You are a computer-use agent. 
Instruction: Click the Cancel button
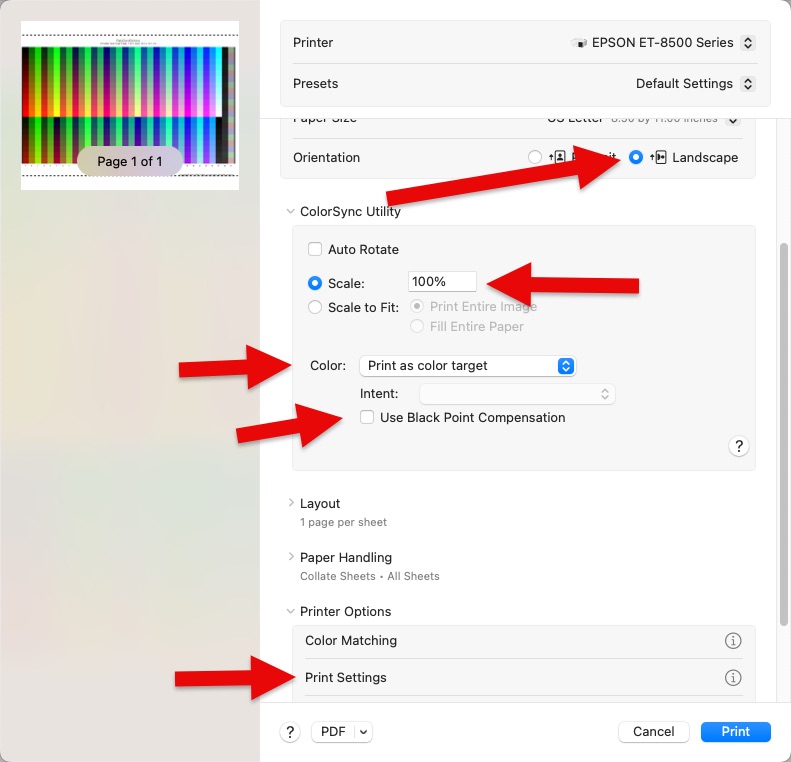click(653, 732)
